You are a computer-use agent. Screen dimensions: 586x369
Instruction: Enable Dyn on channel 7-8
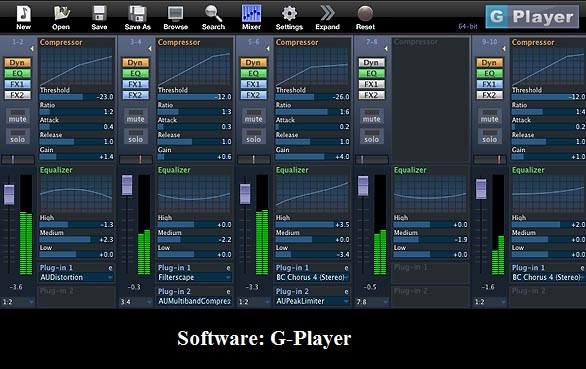[x=371, y=62]
